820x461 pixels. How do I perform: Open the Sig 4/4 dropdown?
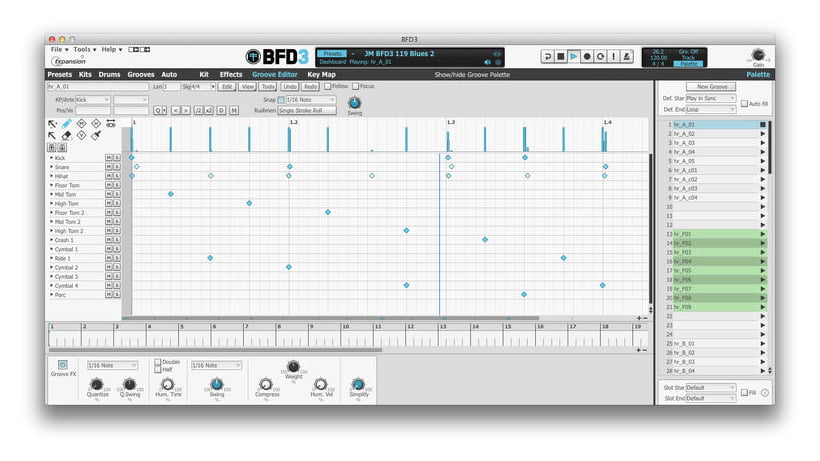click(203, 87)
